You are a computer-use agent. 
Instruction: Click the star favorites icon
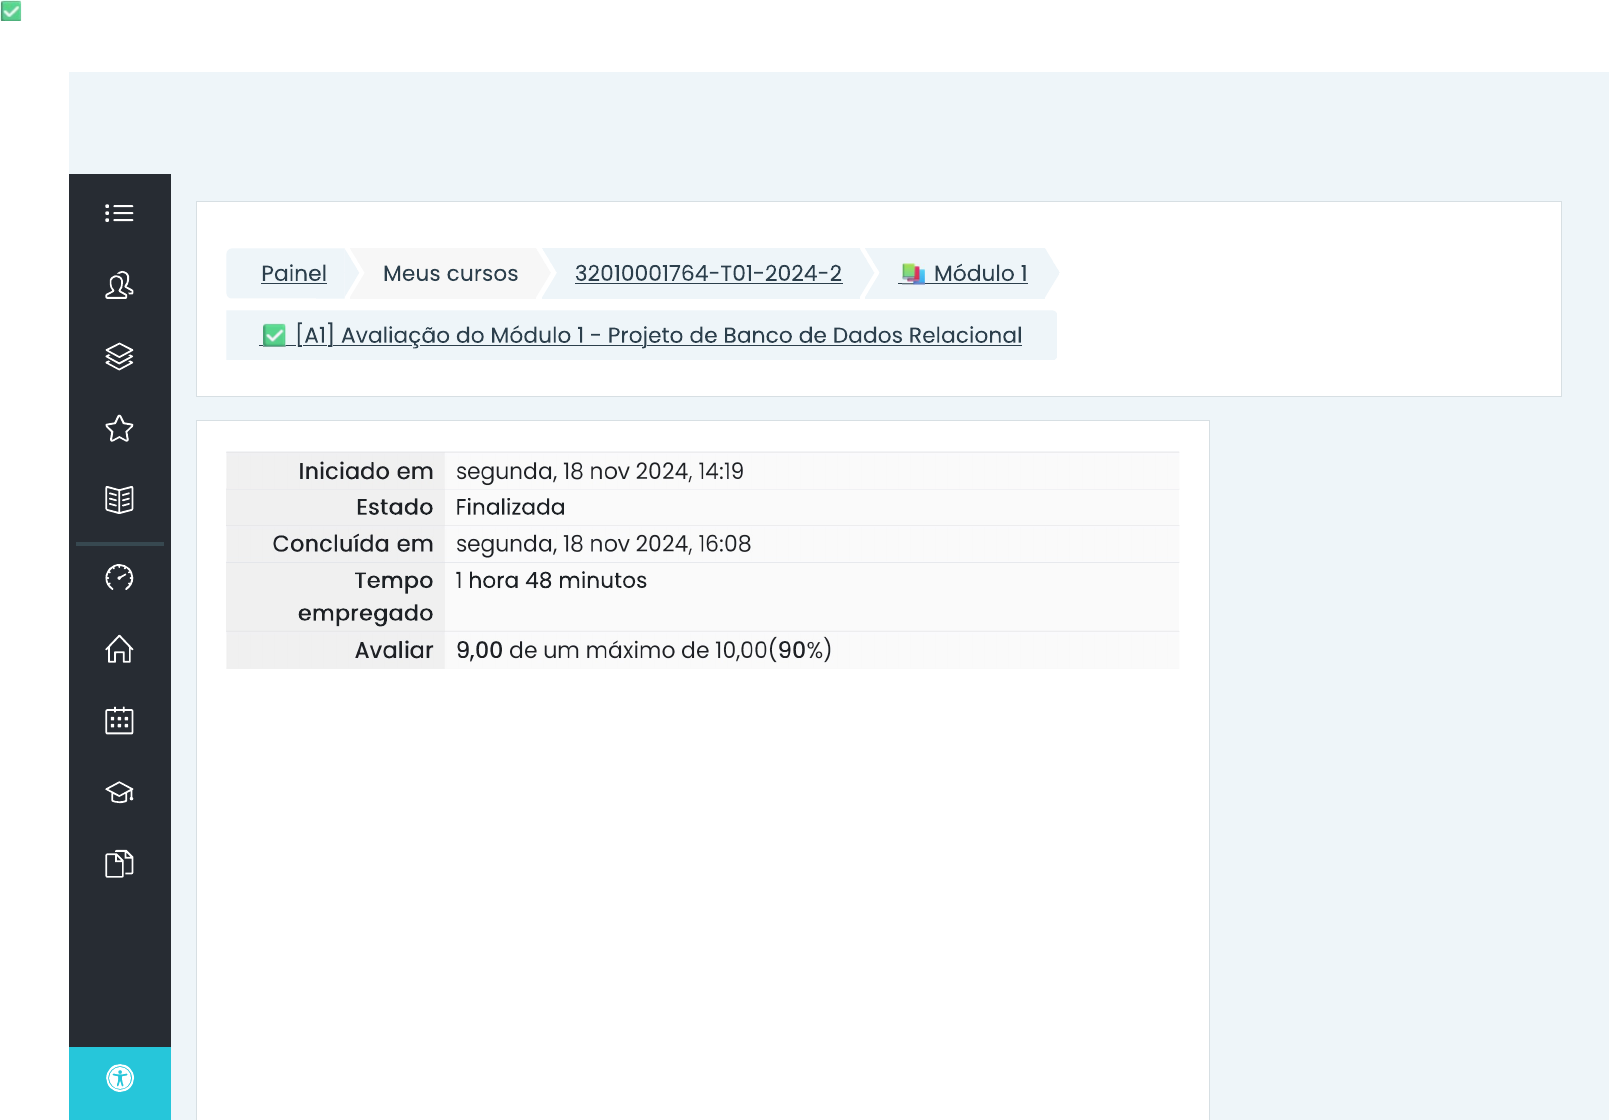[119, 429]
